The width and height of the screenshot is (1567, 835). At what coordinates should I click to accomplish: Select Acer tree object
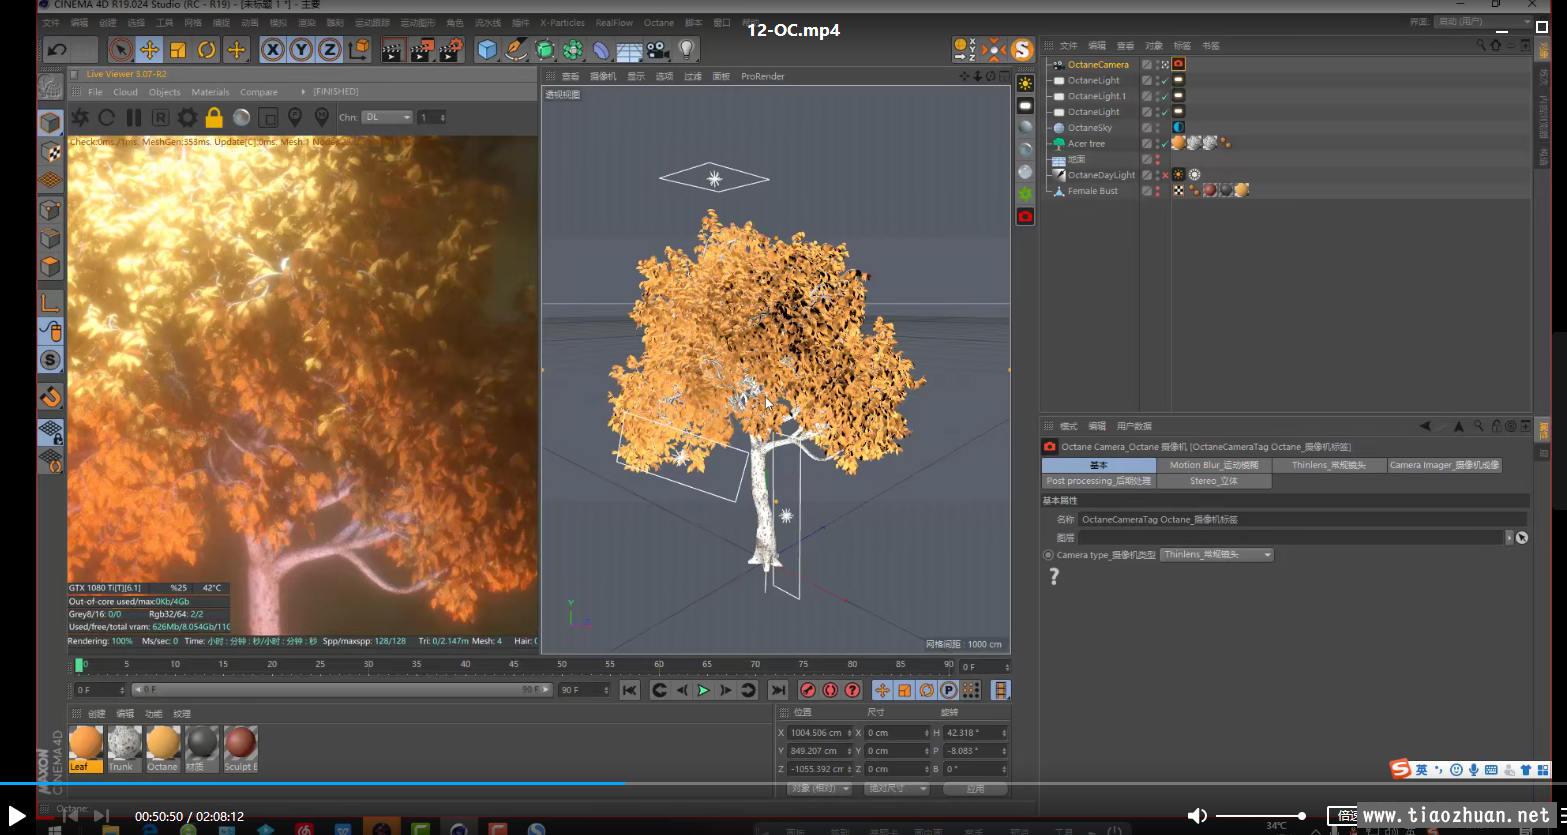coord(1086,143)
